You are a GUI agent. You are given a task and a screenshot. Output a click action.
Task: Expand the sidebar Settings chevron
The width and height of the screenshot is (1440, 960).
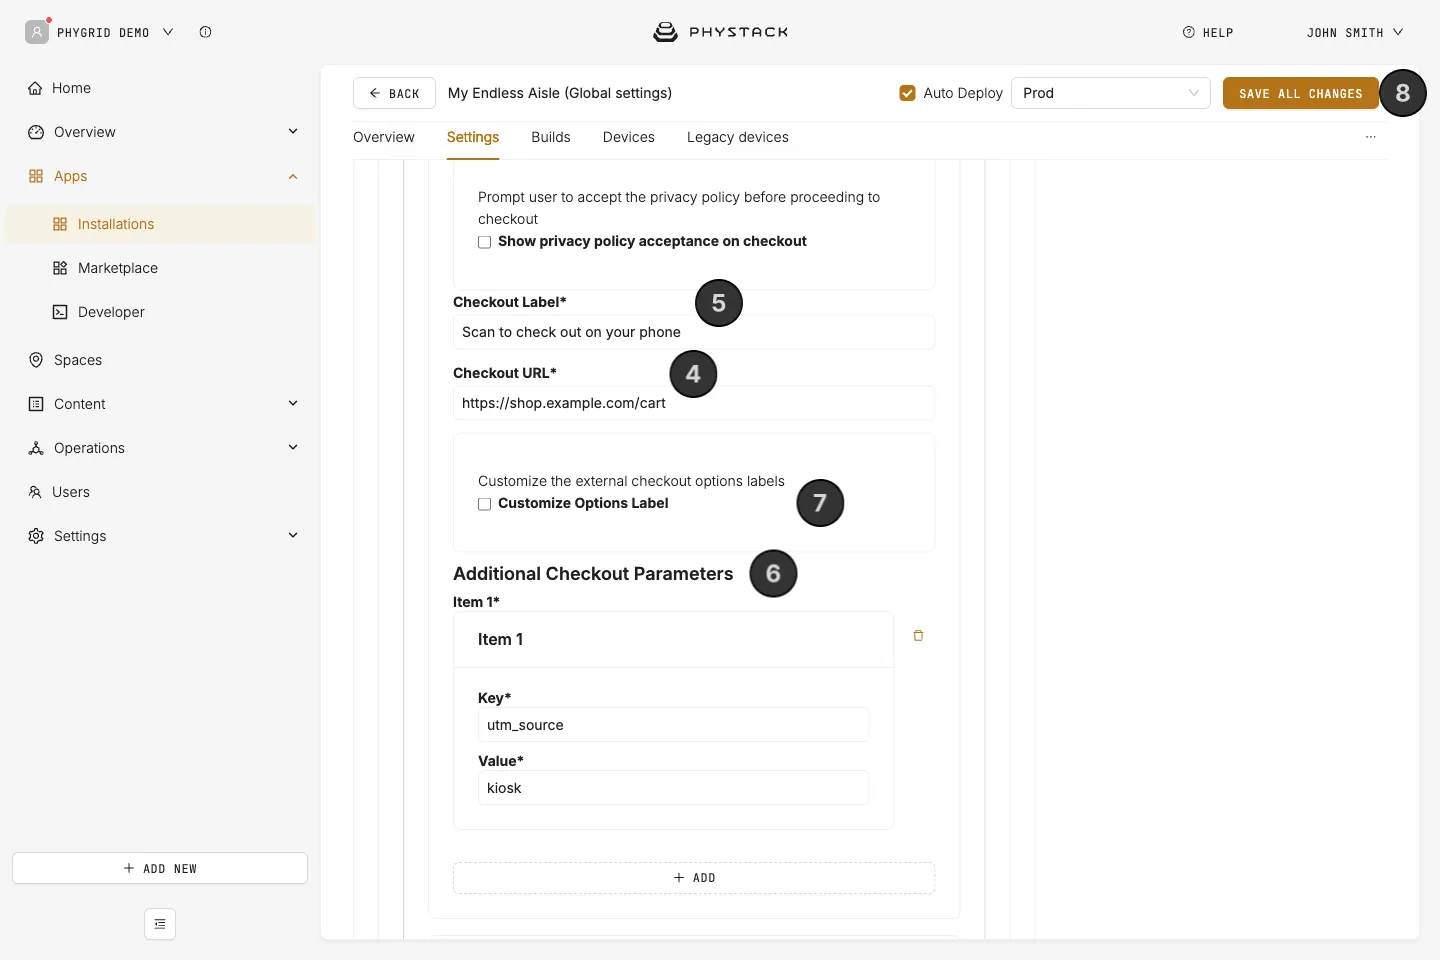tap(293, 535)
